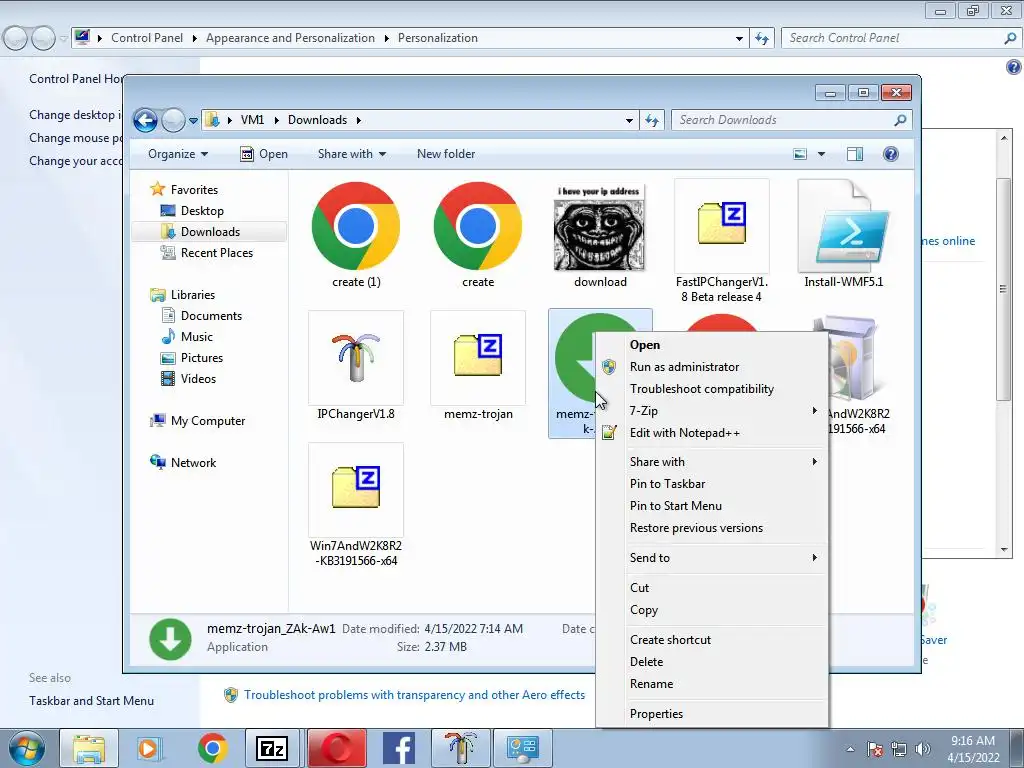Click Open in the explorer toolbar
The image size is (1024, 768).
click(264, 154)
